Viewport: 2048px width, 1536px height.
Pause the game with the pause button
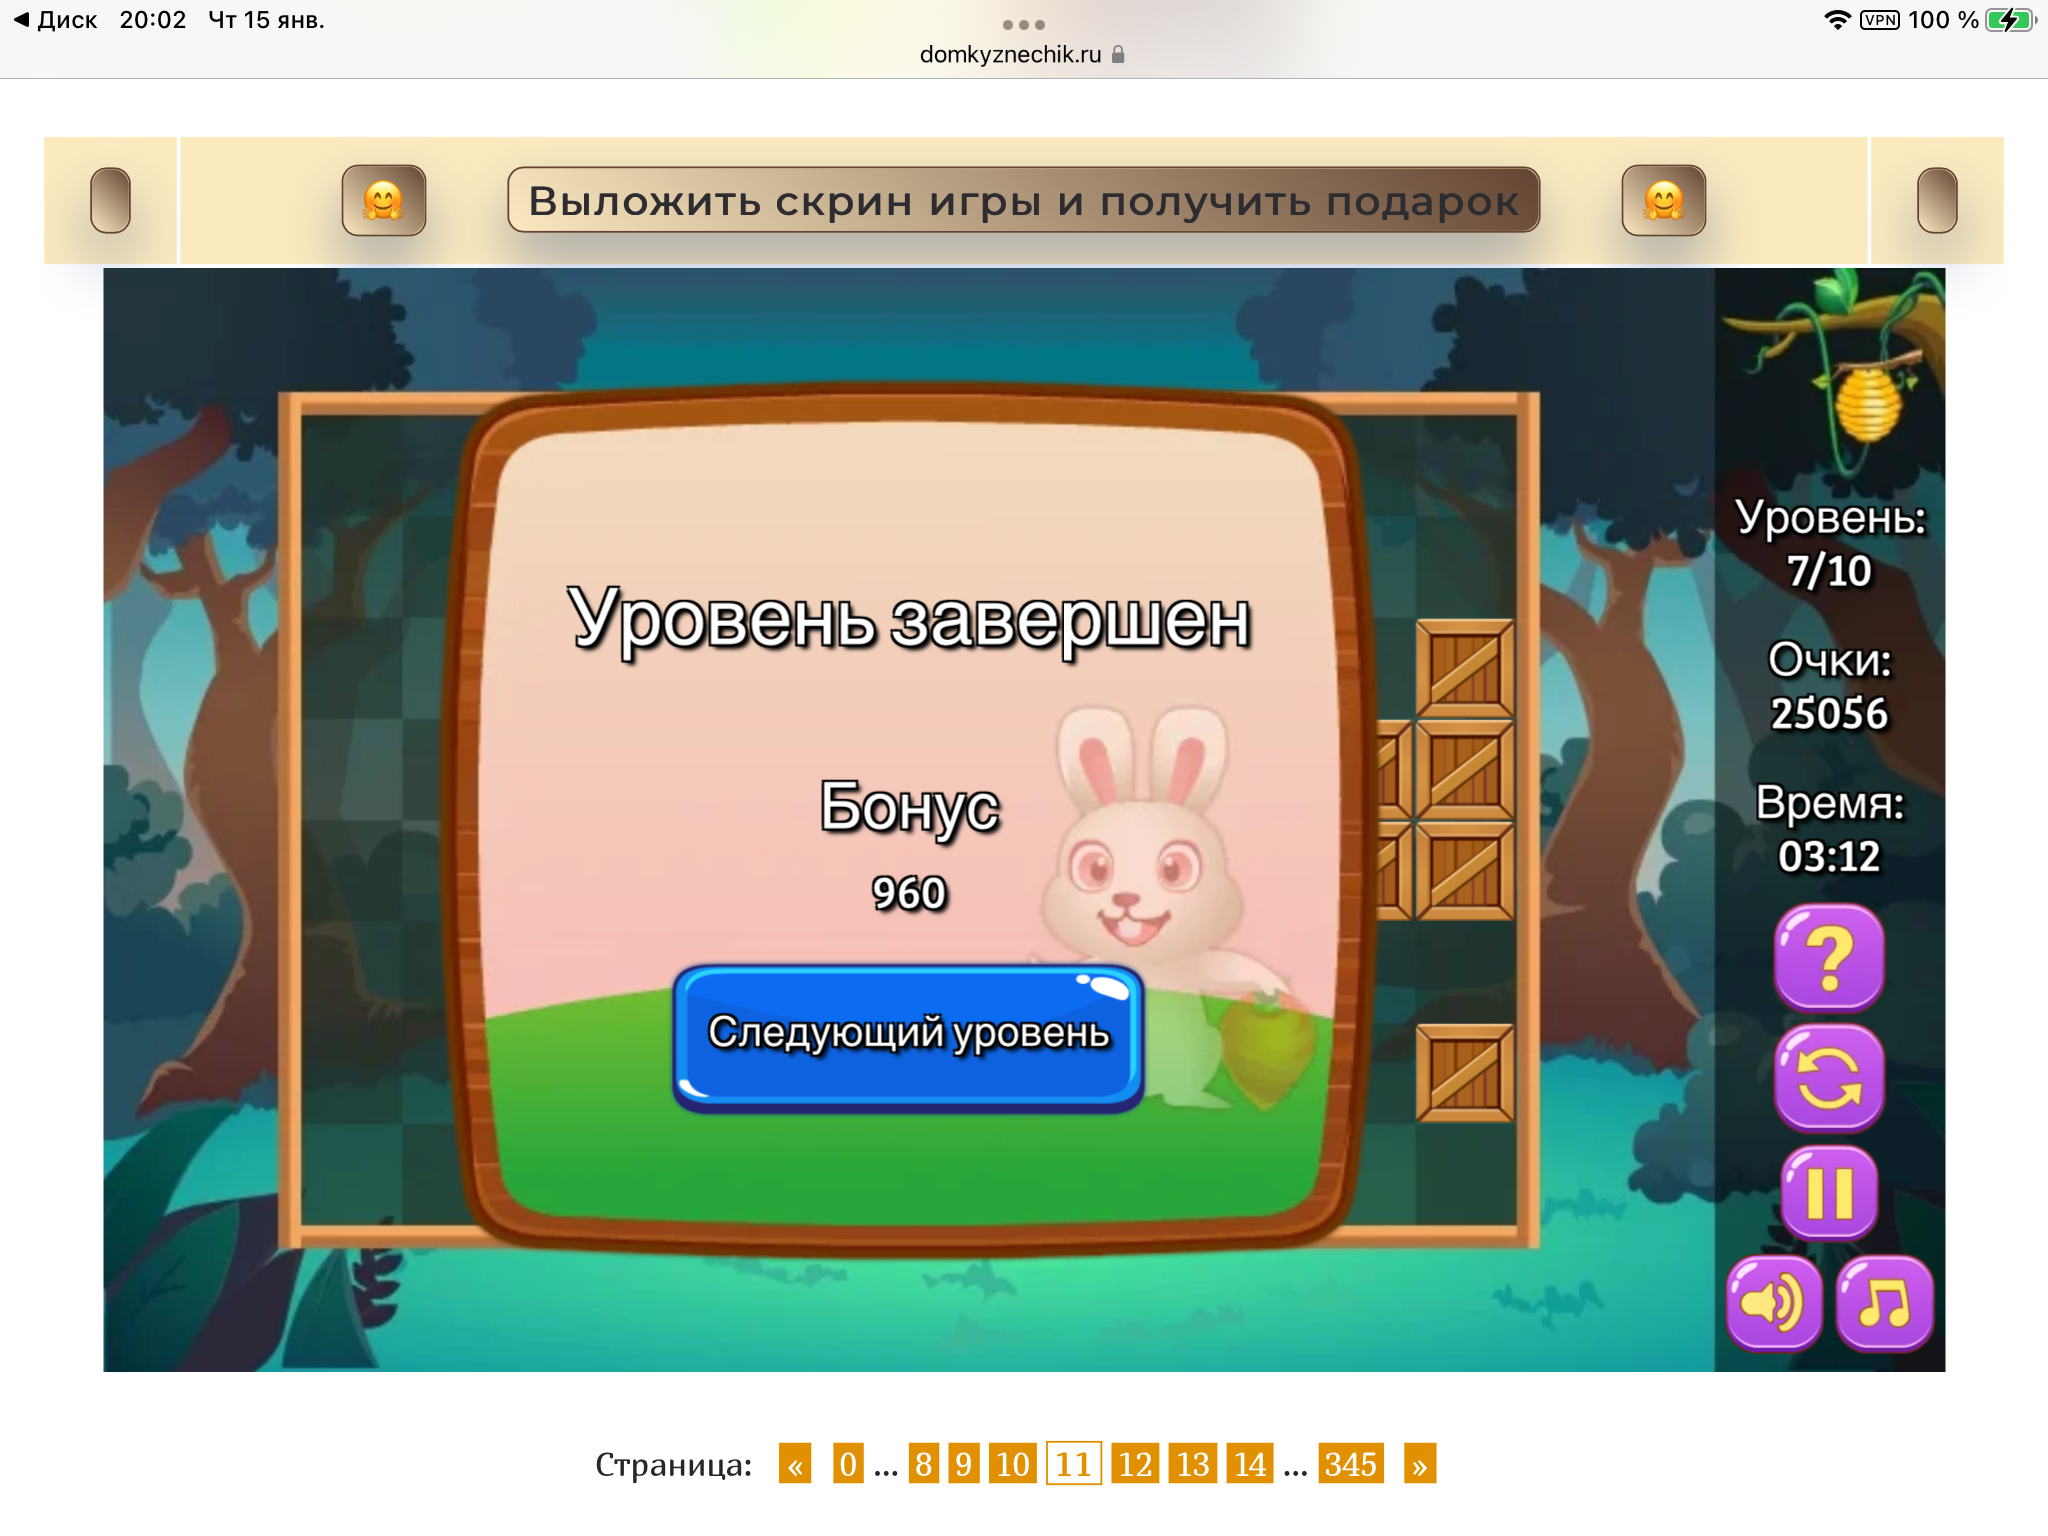(x=1829, y=1191)
